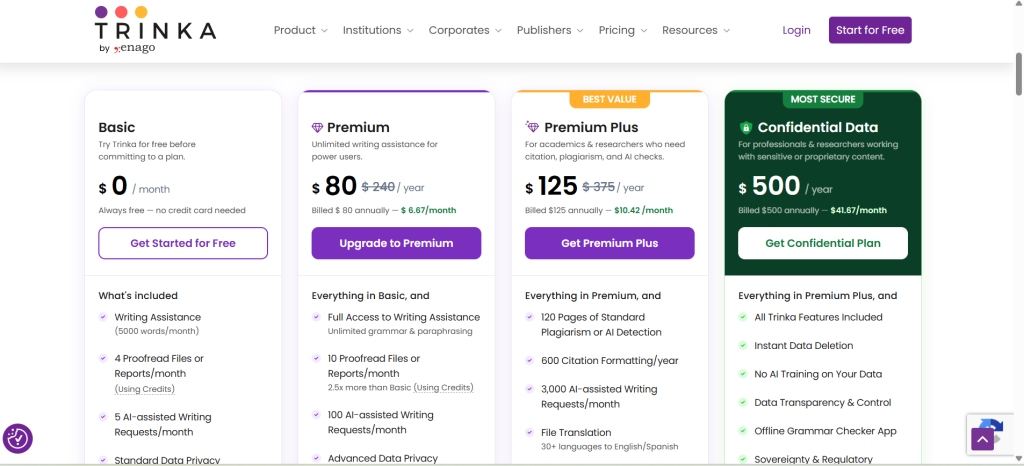Click checkmark beside 3,000 AI-assisted Writing Requests
This screenshot has height=466, width=1024.
coord(530,389)
